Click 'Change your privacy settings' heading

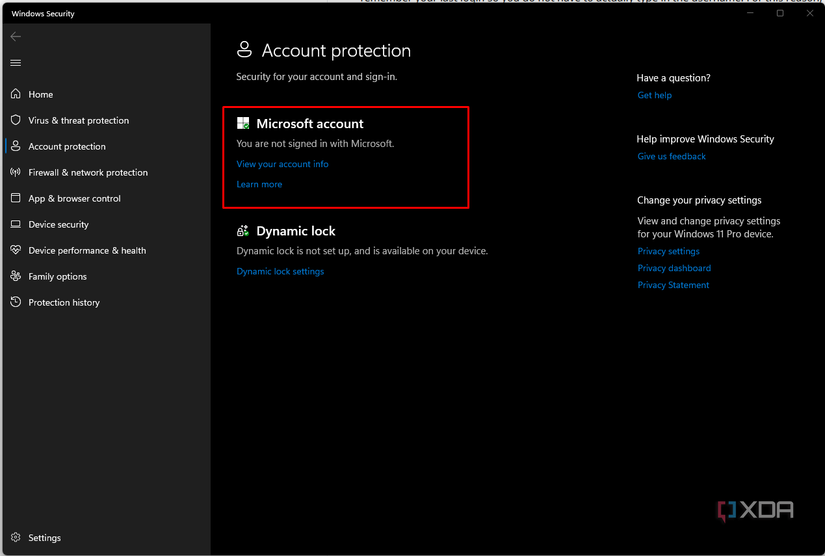(699, 200)
